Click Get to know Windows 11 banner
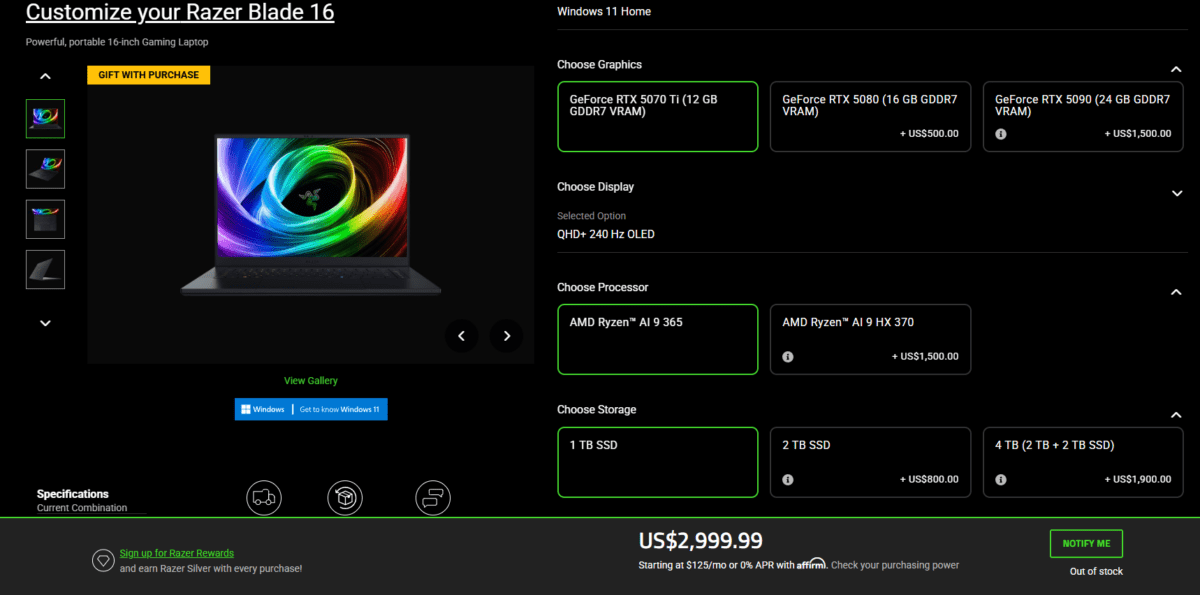Viewport: 1200px width, 595px height. 311,409
